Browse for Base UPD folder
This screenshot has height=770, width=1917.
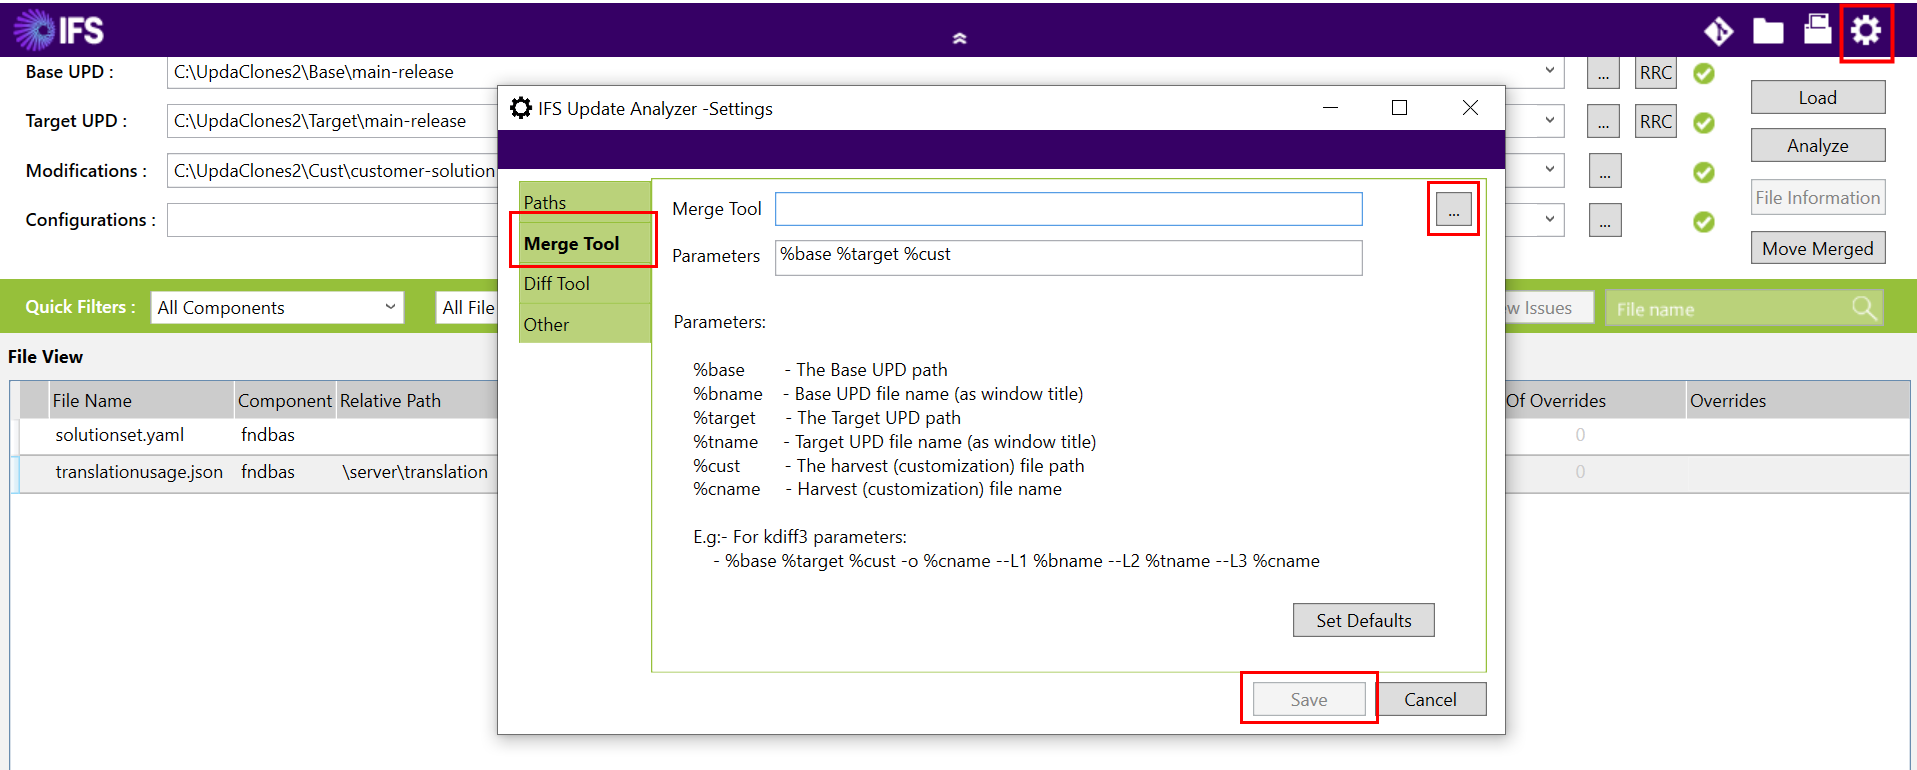tap(1603, 73)
